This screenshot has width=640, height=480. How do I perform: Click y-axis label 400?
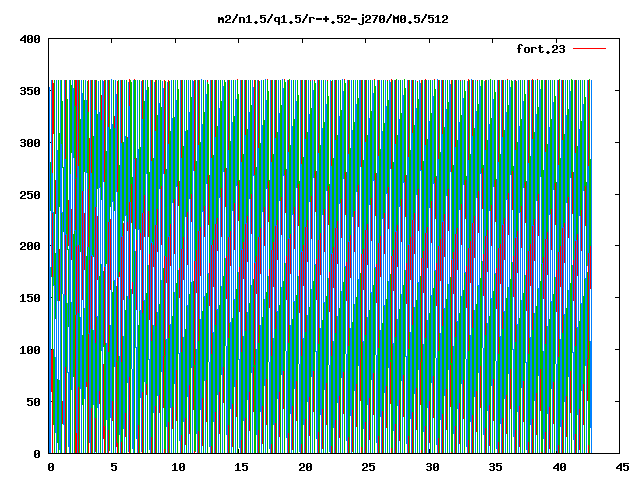pos(30,39)
